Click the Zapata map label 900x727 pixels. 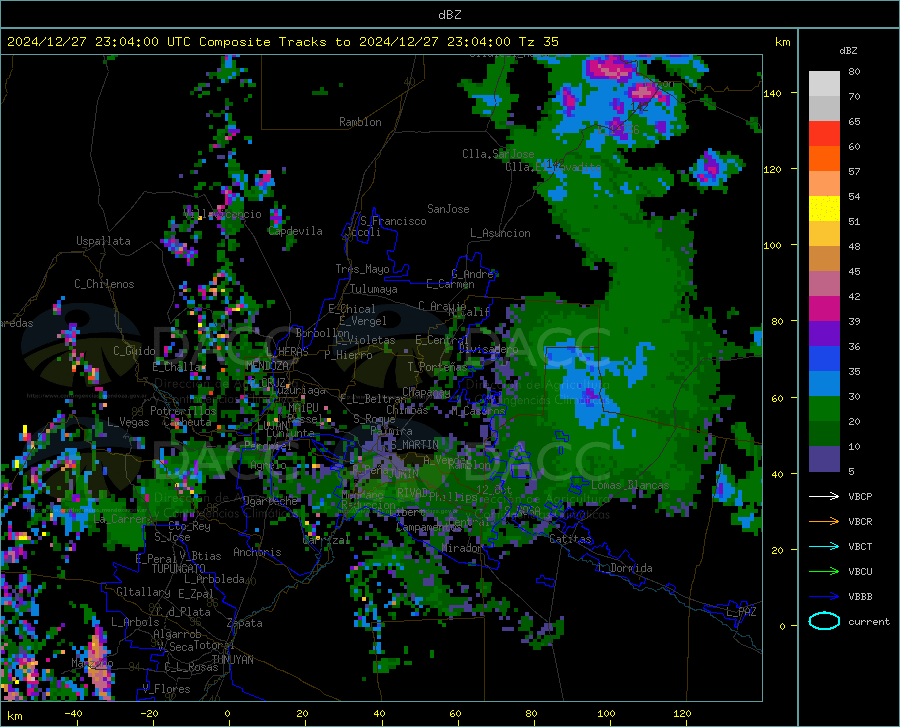[245, 623]
